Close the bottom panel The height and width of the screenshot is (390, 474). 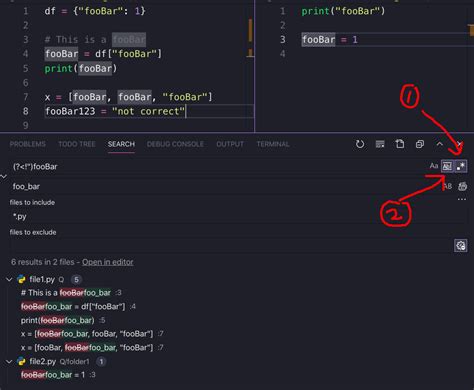click(x=460, y=144)
